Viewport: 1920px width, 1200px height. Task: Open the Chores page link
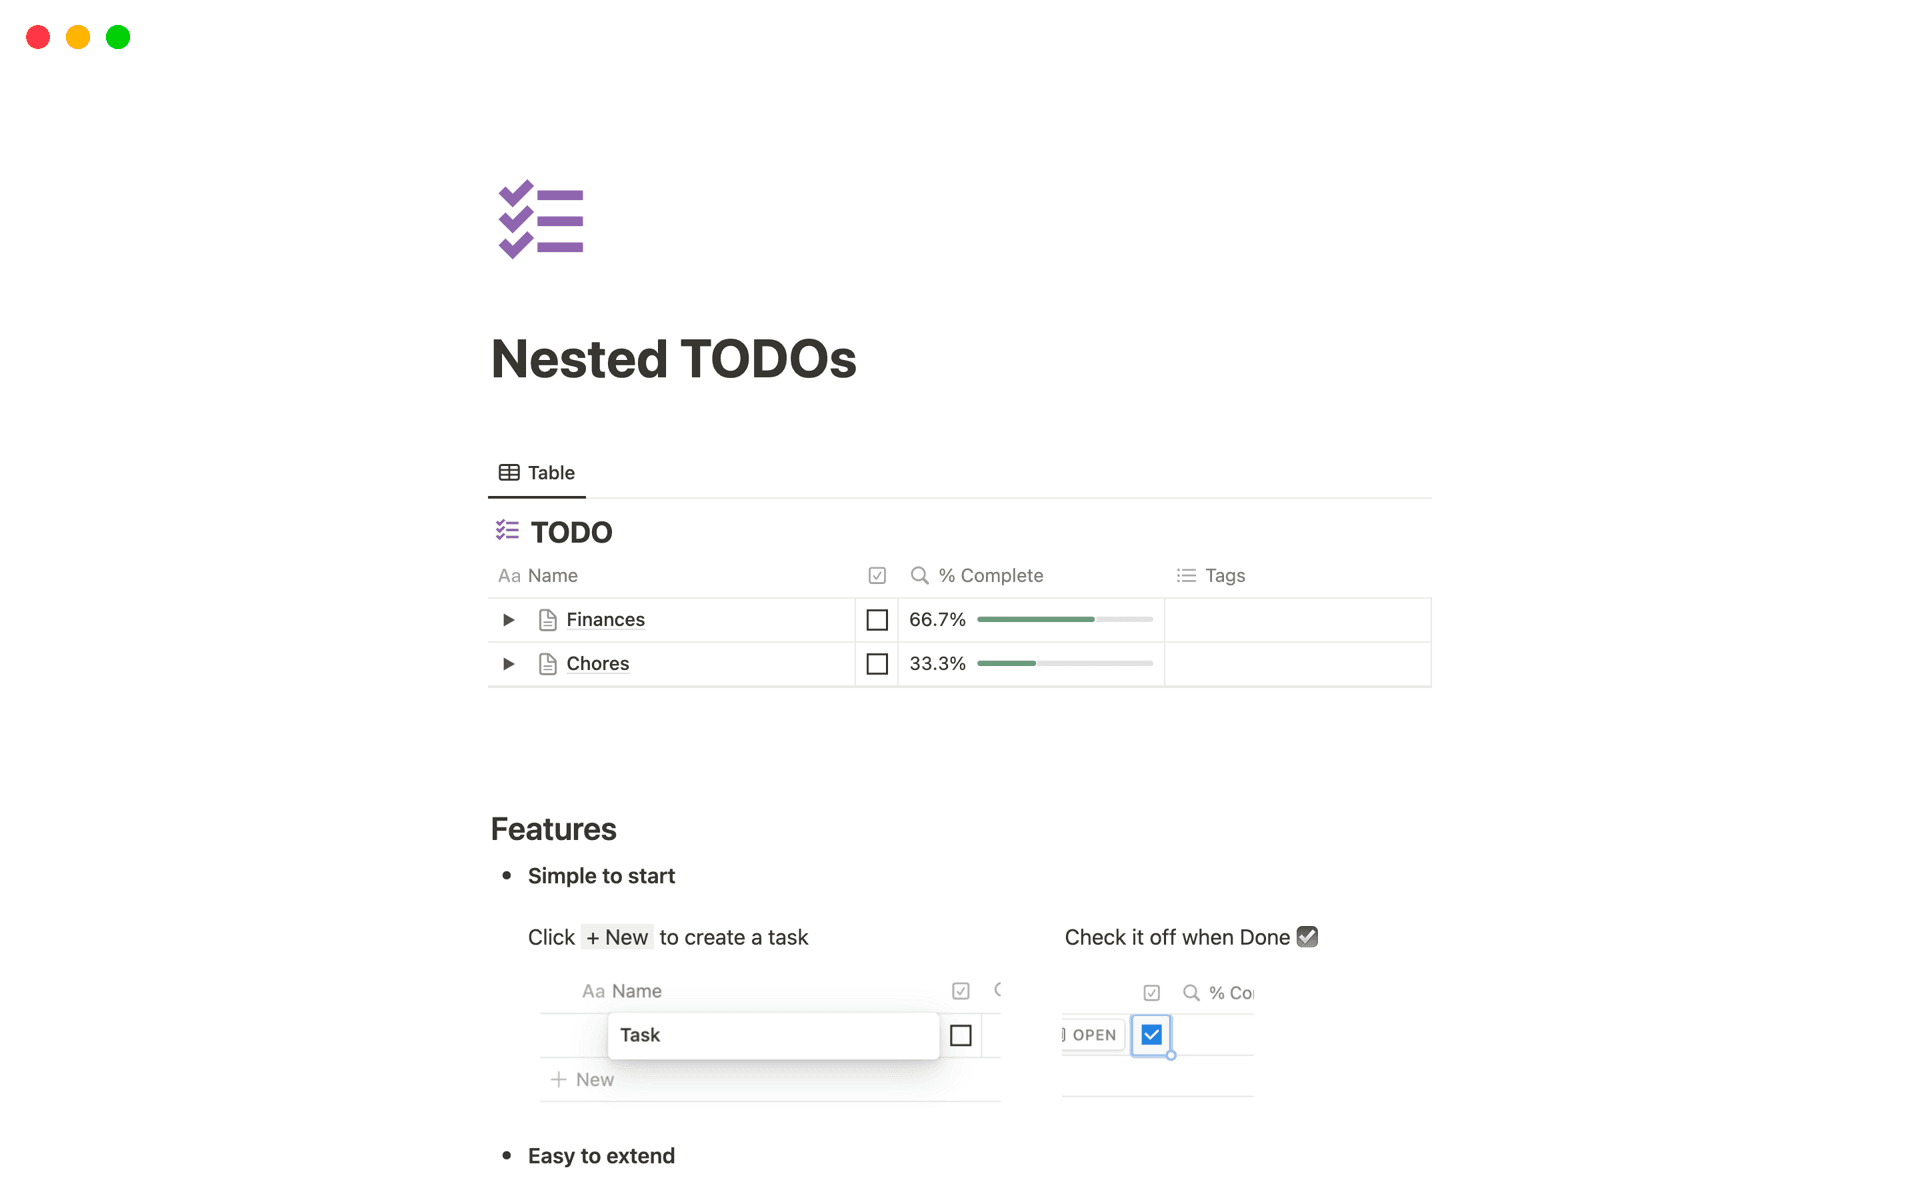point(597,663)
